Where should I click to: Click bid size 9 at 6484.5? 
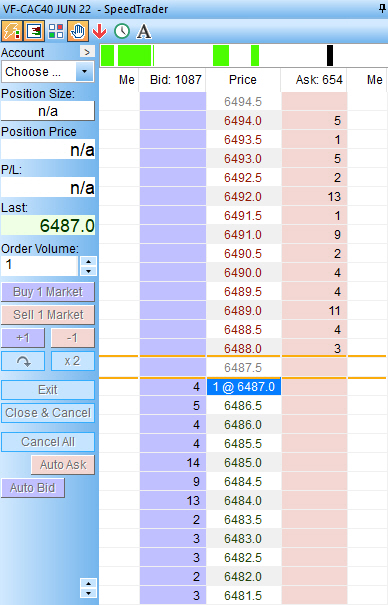tap(172, 482)
